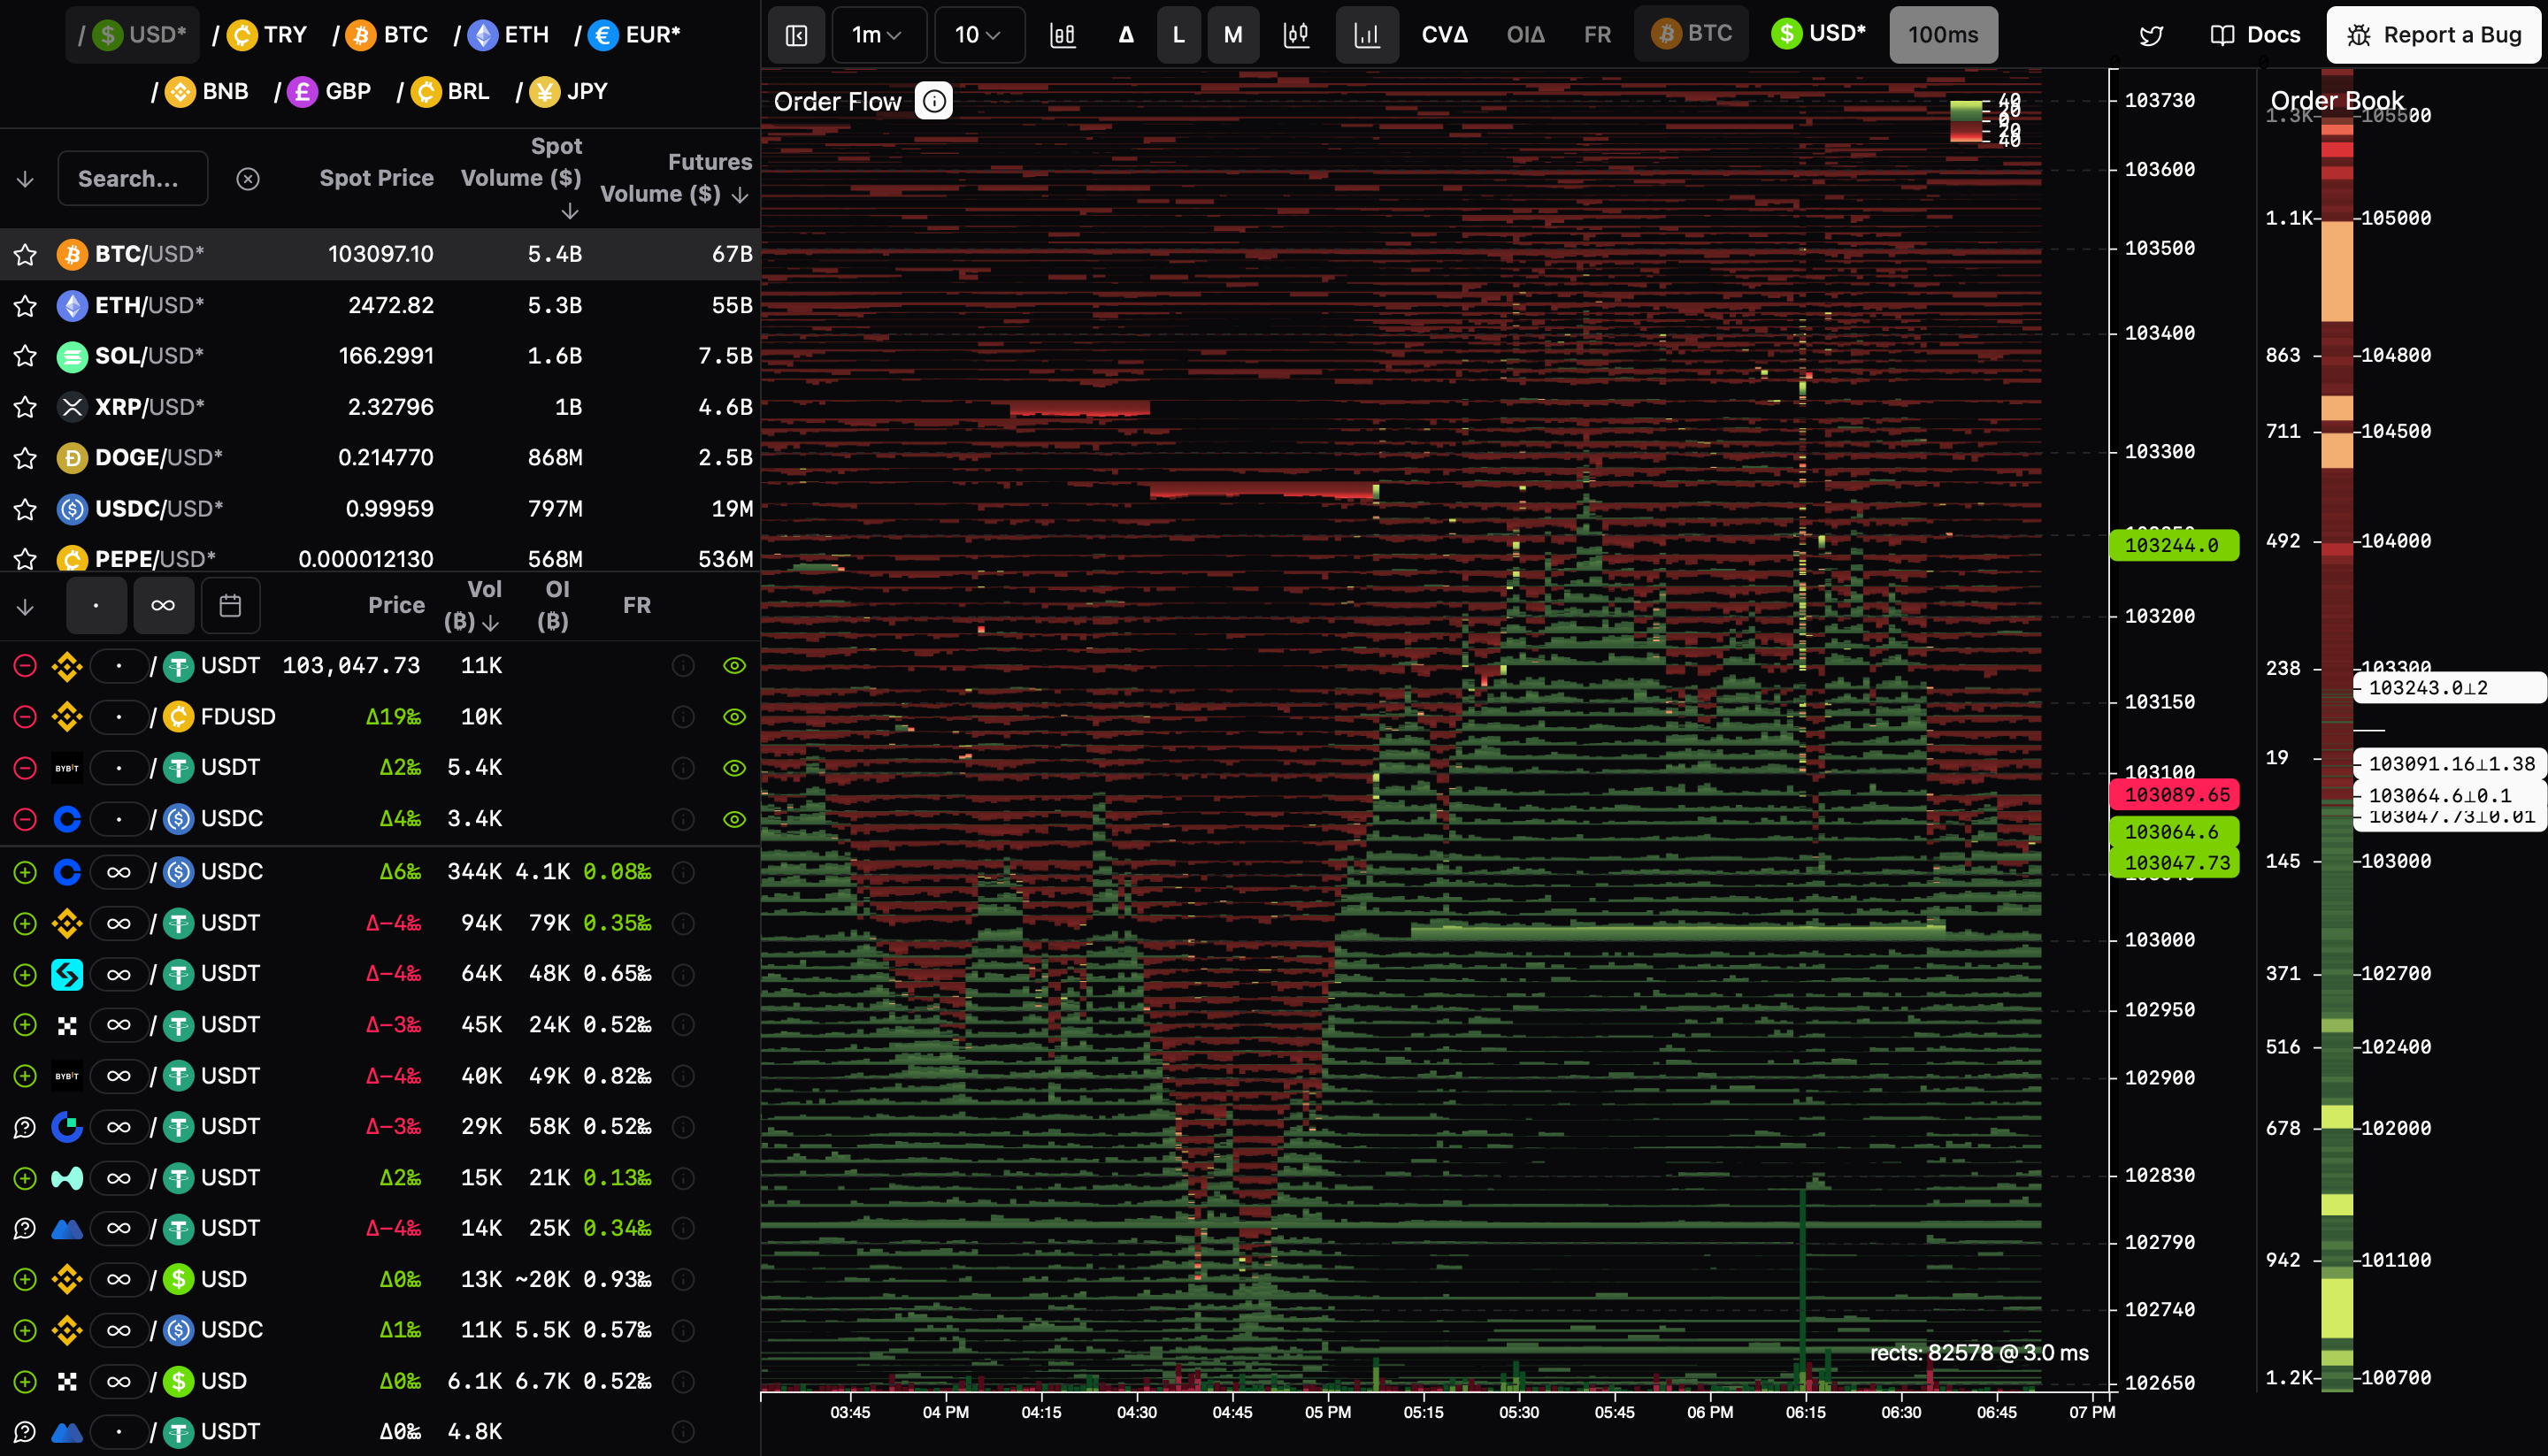The image size is (2548, 1456).
Task: Select the candlestick chart type icon
Action: coord(1063,35)
